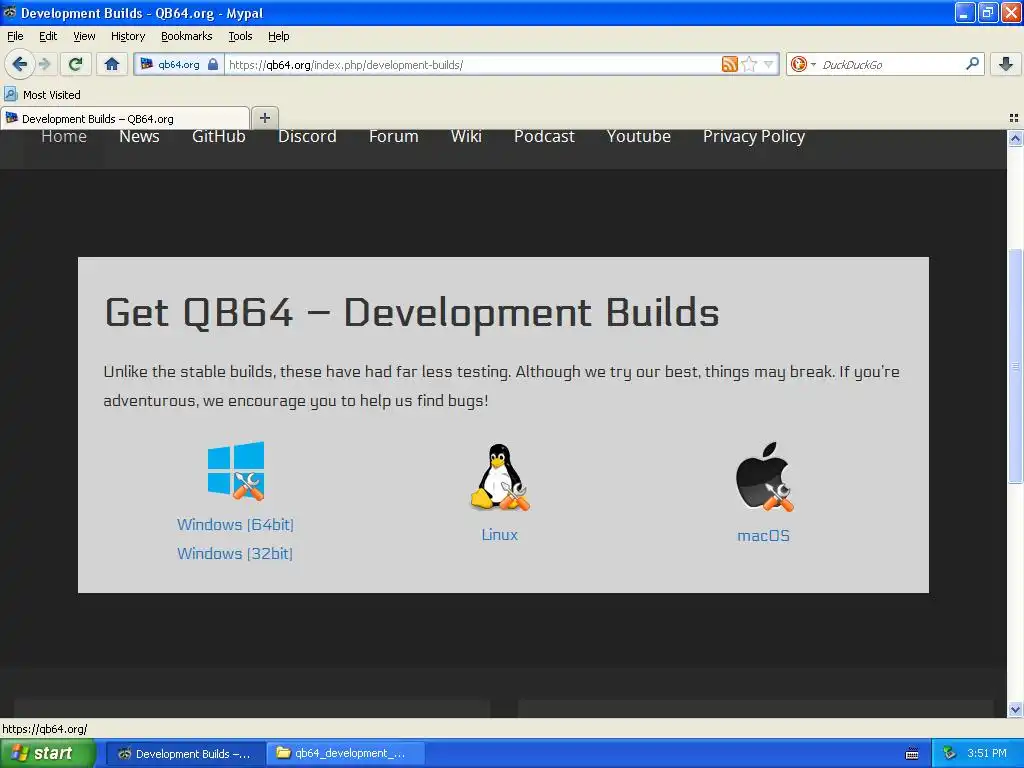The width and height of the screenshot is (1024, 768).
Task: Click the Get QB64 – Development Builds heading
Action: [411, 312]
